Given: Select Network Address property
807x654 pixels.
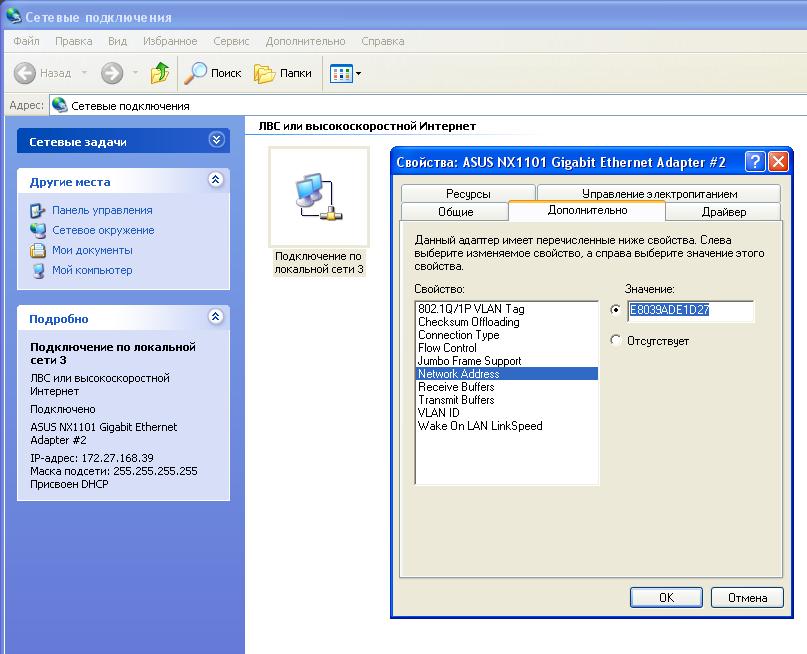Looking at the screenshot, I should (x=506, y=374).
